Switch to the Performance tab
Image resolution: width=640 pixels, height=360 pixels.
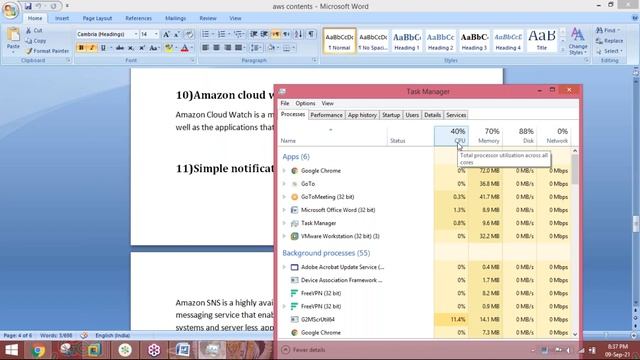pos(327,115)
